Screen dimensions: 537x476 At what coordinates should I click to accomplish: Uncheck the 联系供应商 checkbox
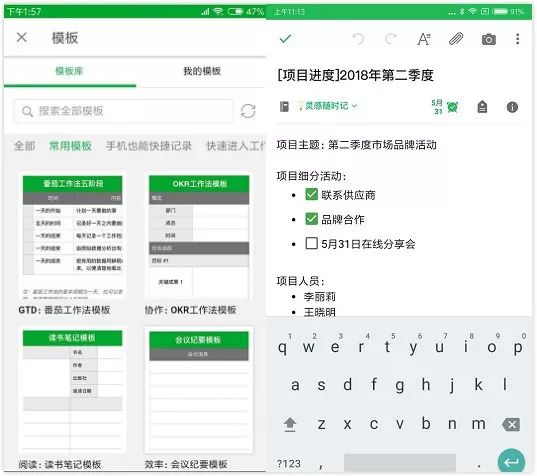click(x=311, y=194)
